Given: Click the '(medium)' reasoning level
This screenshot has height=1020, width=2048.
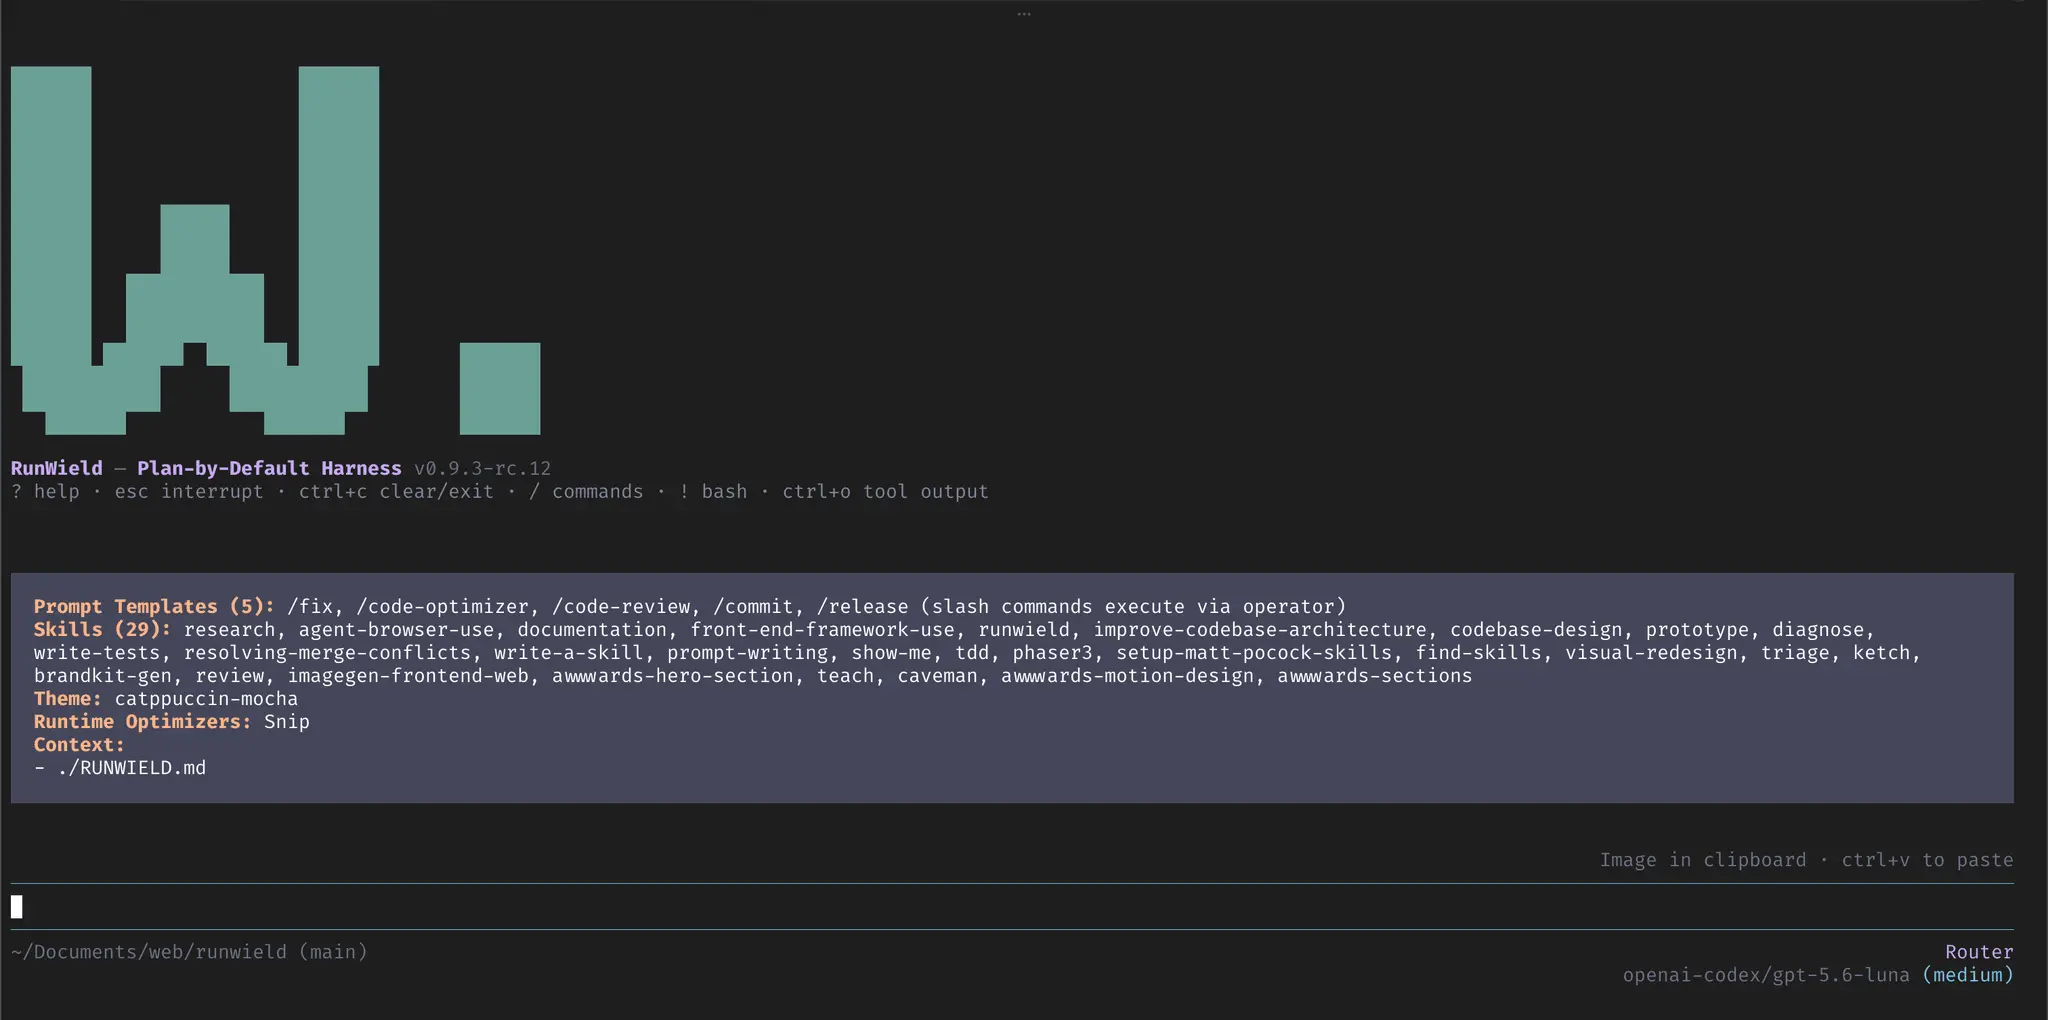Looking at the screenshot, I should coord(1967,974).
